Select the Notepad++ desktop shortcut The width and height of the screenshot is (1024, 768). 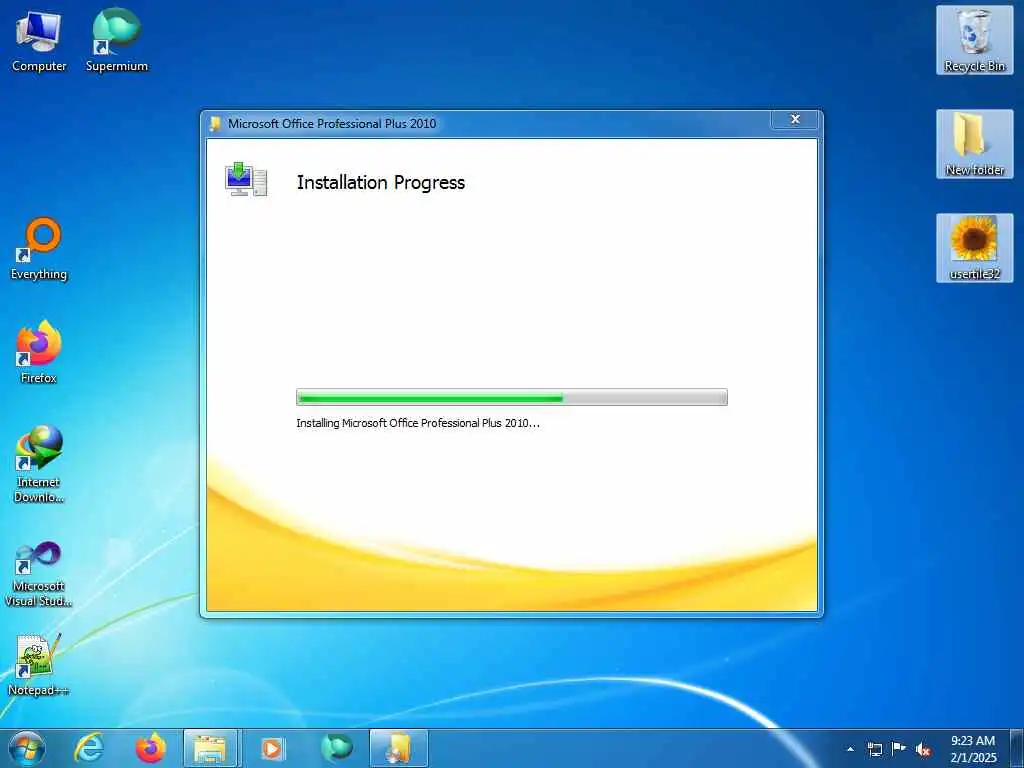click(x=39, y=665)
